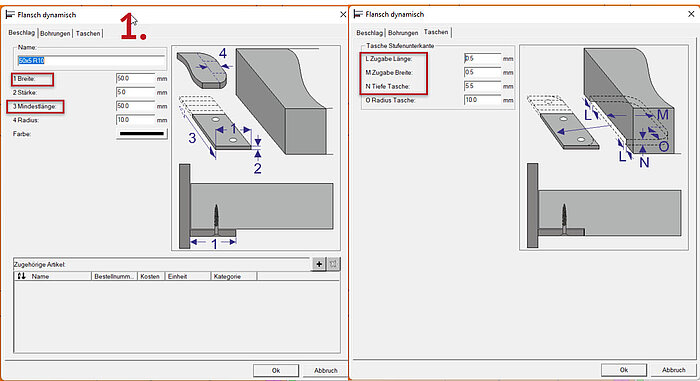Sort by Bestellnumm... column header
700x381 pixels.
click(x=114, y=276)
